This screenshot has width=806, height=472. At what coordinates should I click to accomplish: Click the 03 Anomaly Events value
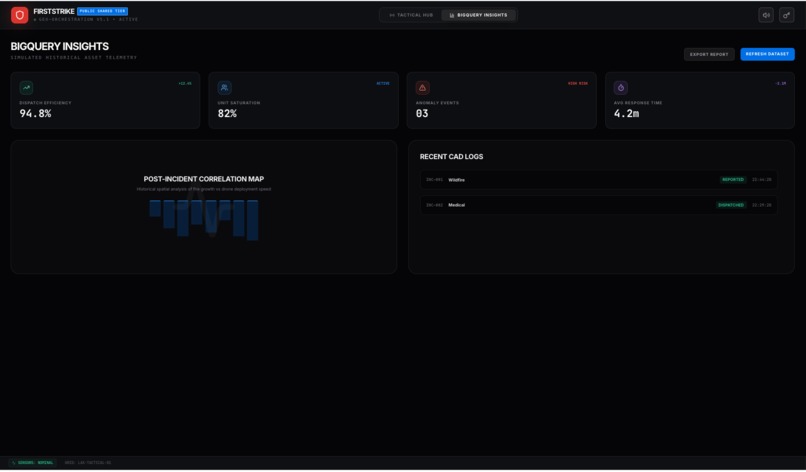click(x=422, y=114)
